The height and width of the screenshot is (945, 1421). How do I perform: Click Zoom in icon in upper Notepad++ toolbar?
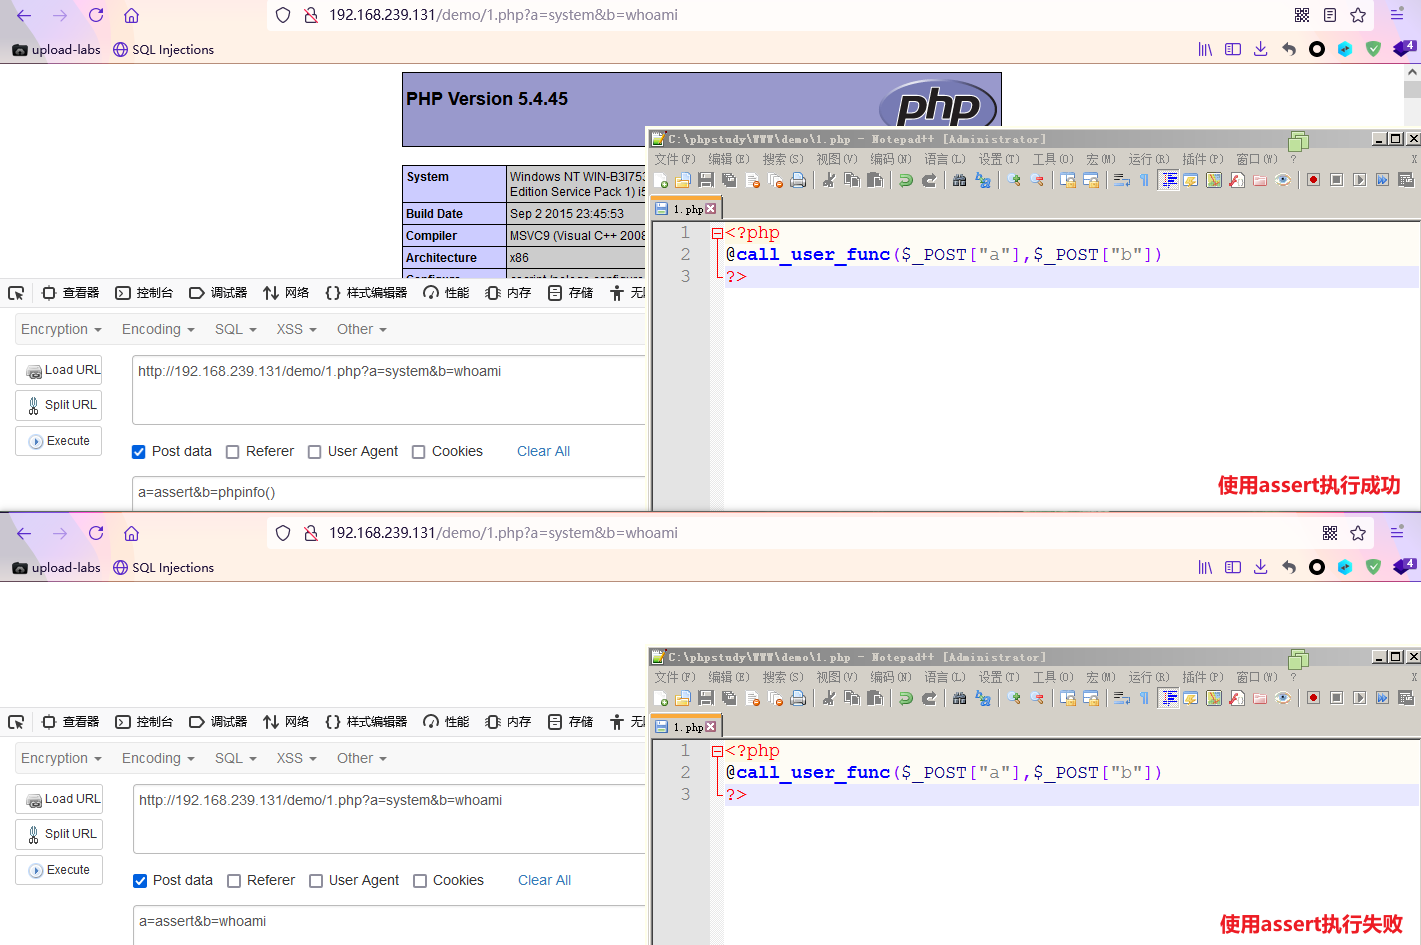pyautogui.click(x=1014, y=180)
